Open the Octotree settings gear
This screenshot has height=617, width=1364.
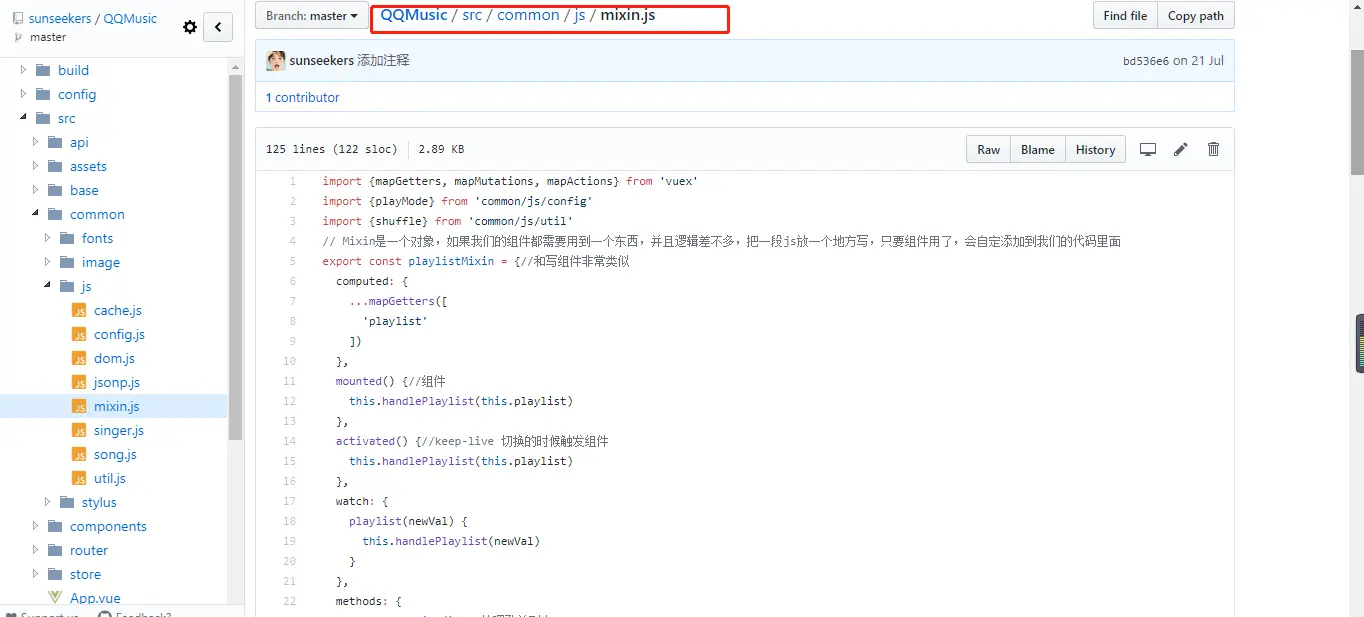190,27
